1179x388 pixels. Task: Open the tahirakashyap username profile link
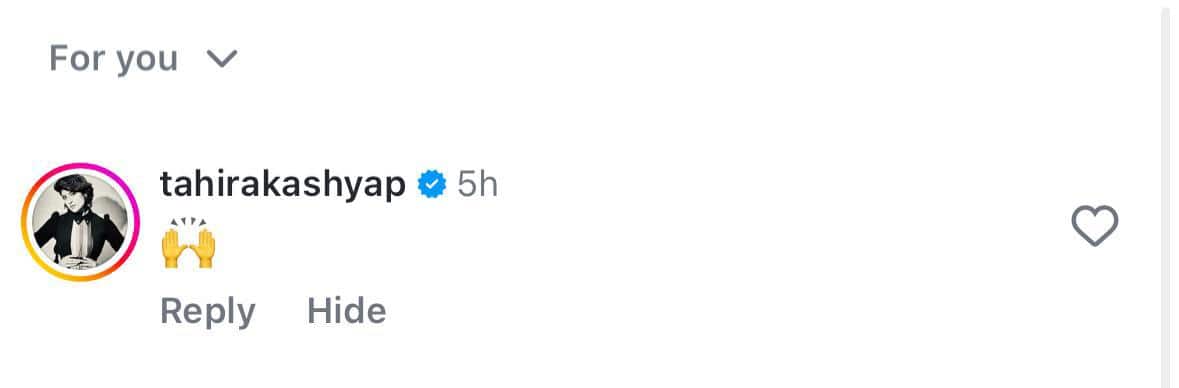pos(283,185)
